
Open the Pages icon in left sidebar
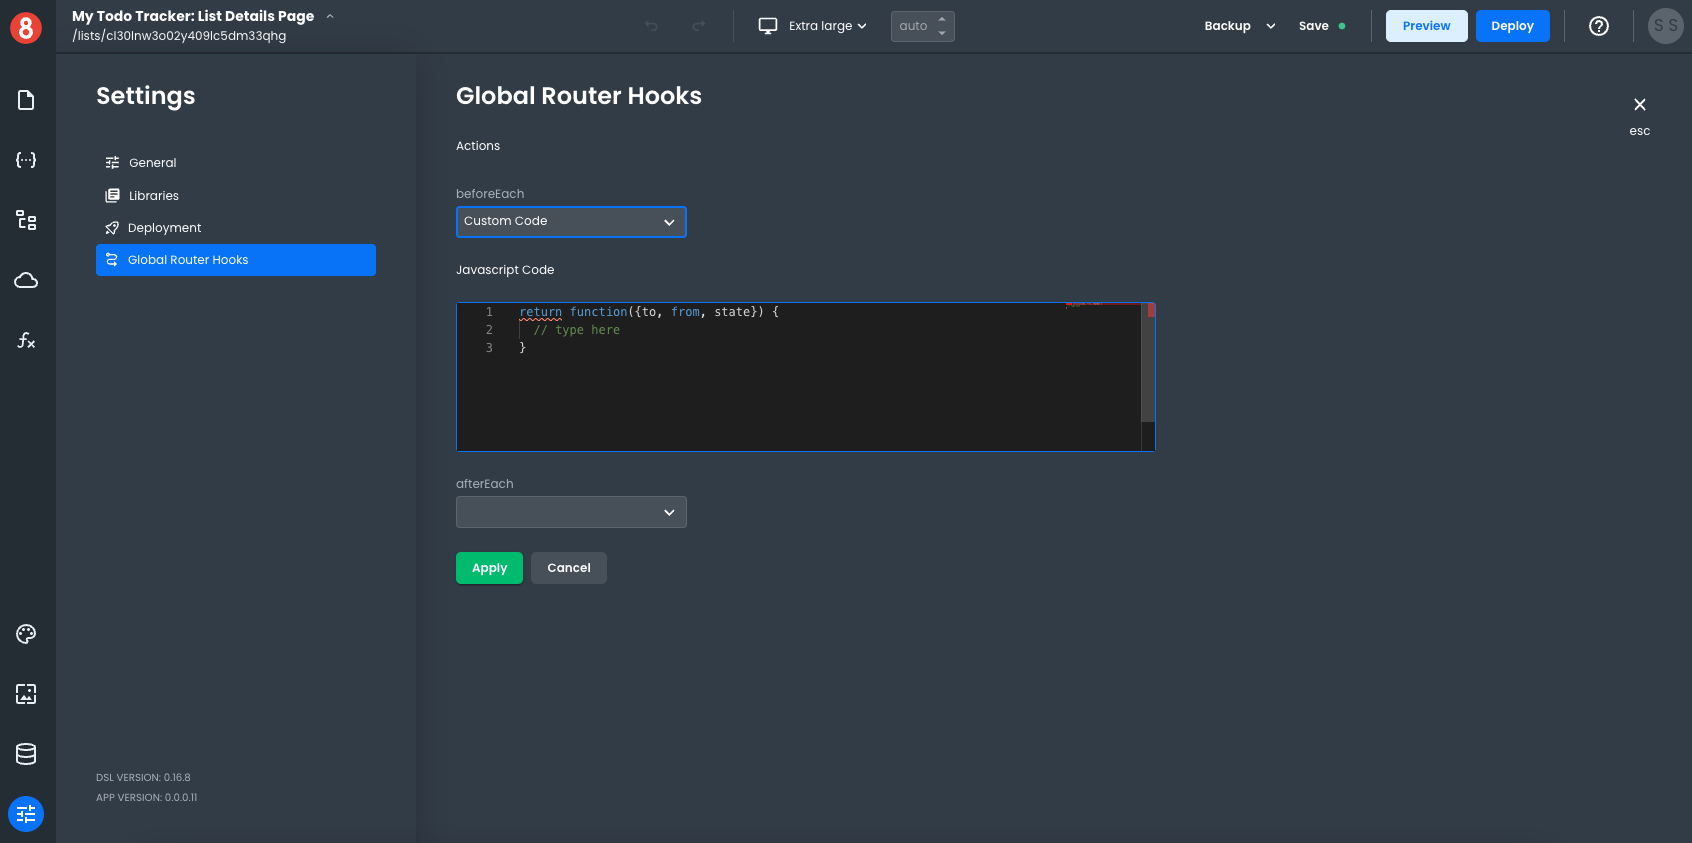(26, 100)
